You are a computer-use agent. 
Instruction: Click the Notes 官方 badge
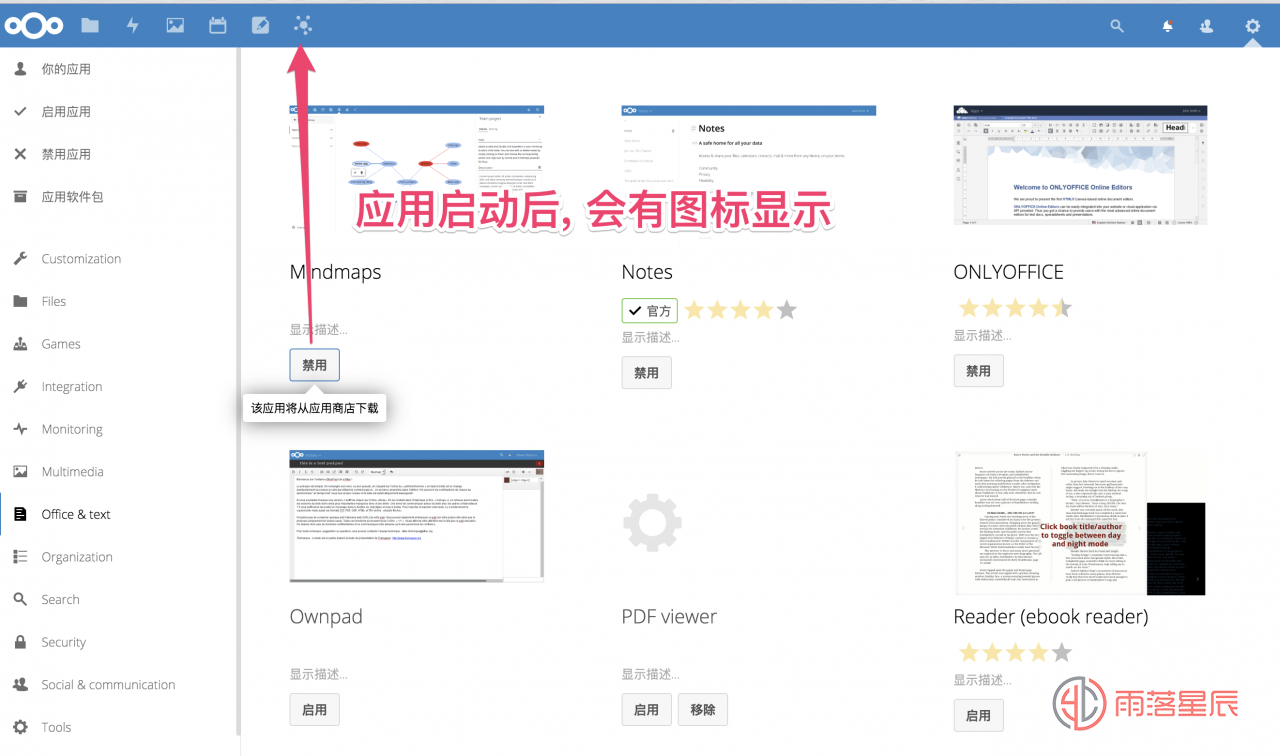pos(649,310)
